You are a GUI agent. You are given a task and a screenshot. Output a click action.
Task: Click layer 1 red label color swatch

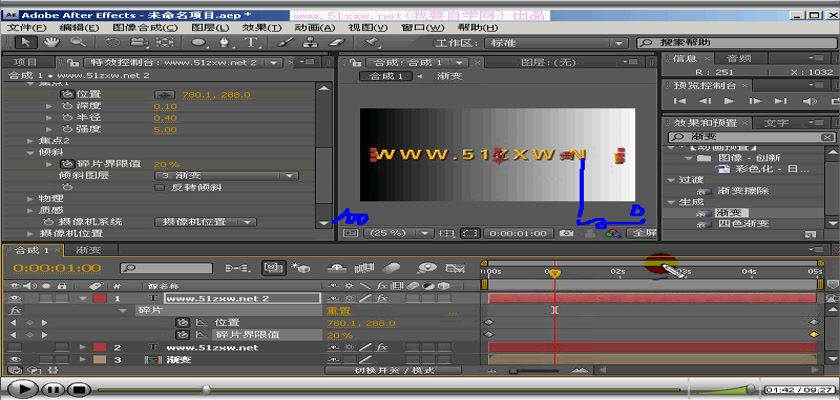(100, 299)
